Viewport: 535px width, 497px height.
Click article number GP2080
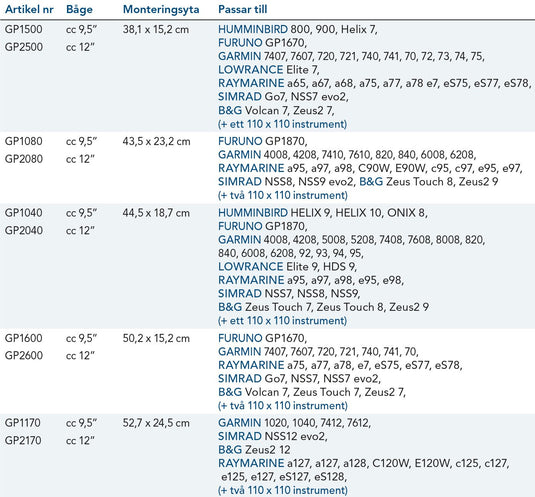[x=24, y=159]
